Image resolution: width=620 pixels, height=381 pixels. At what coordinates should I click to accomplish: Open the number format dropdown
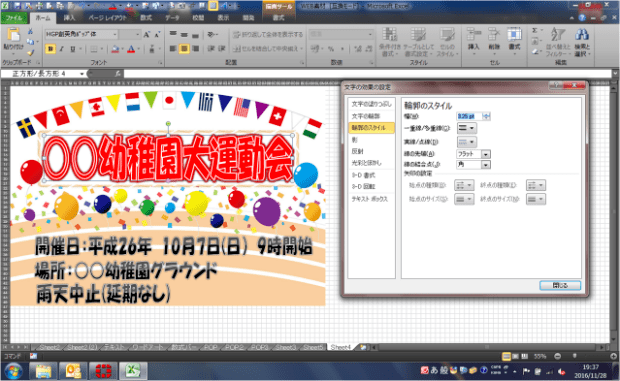pos(370,34)
